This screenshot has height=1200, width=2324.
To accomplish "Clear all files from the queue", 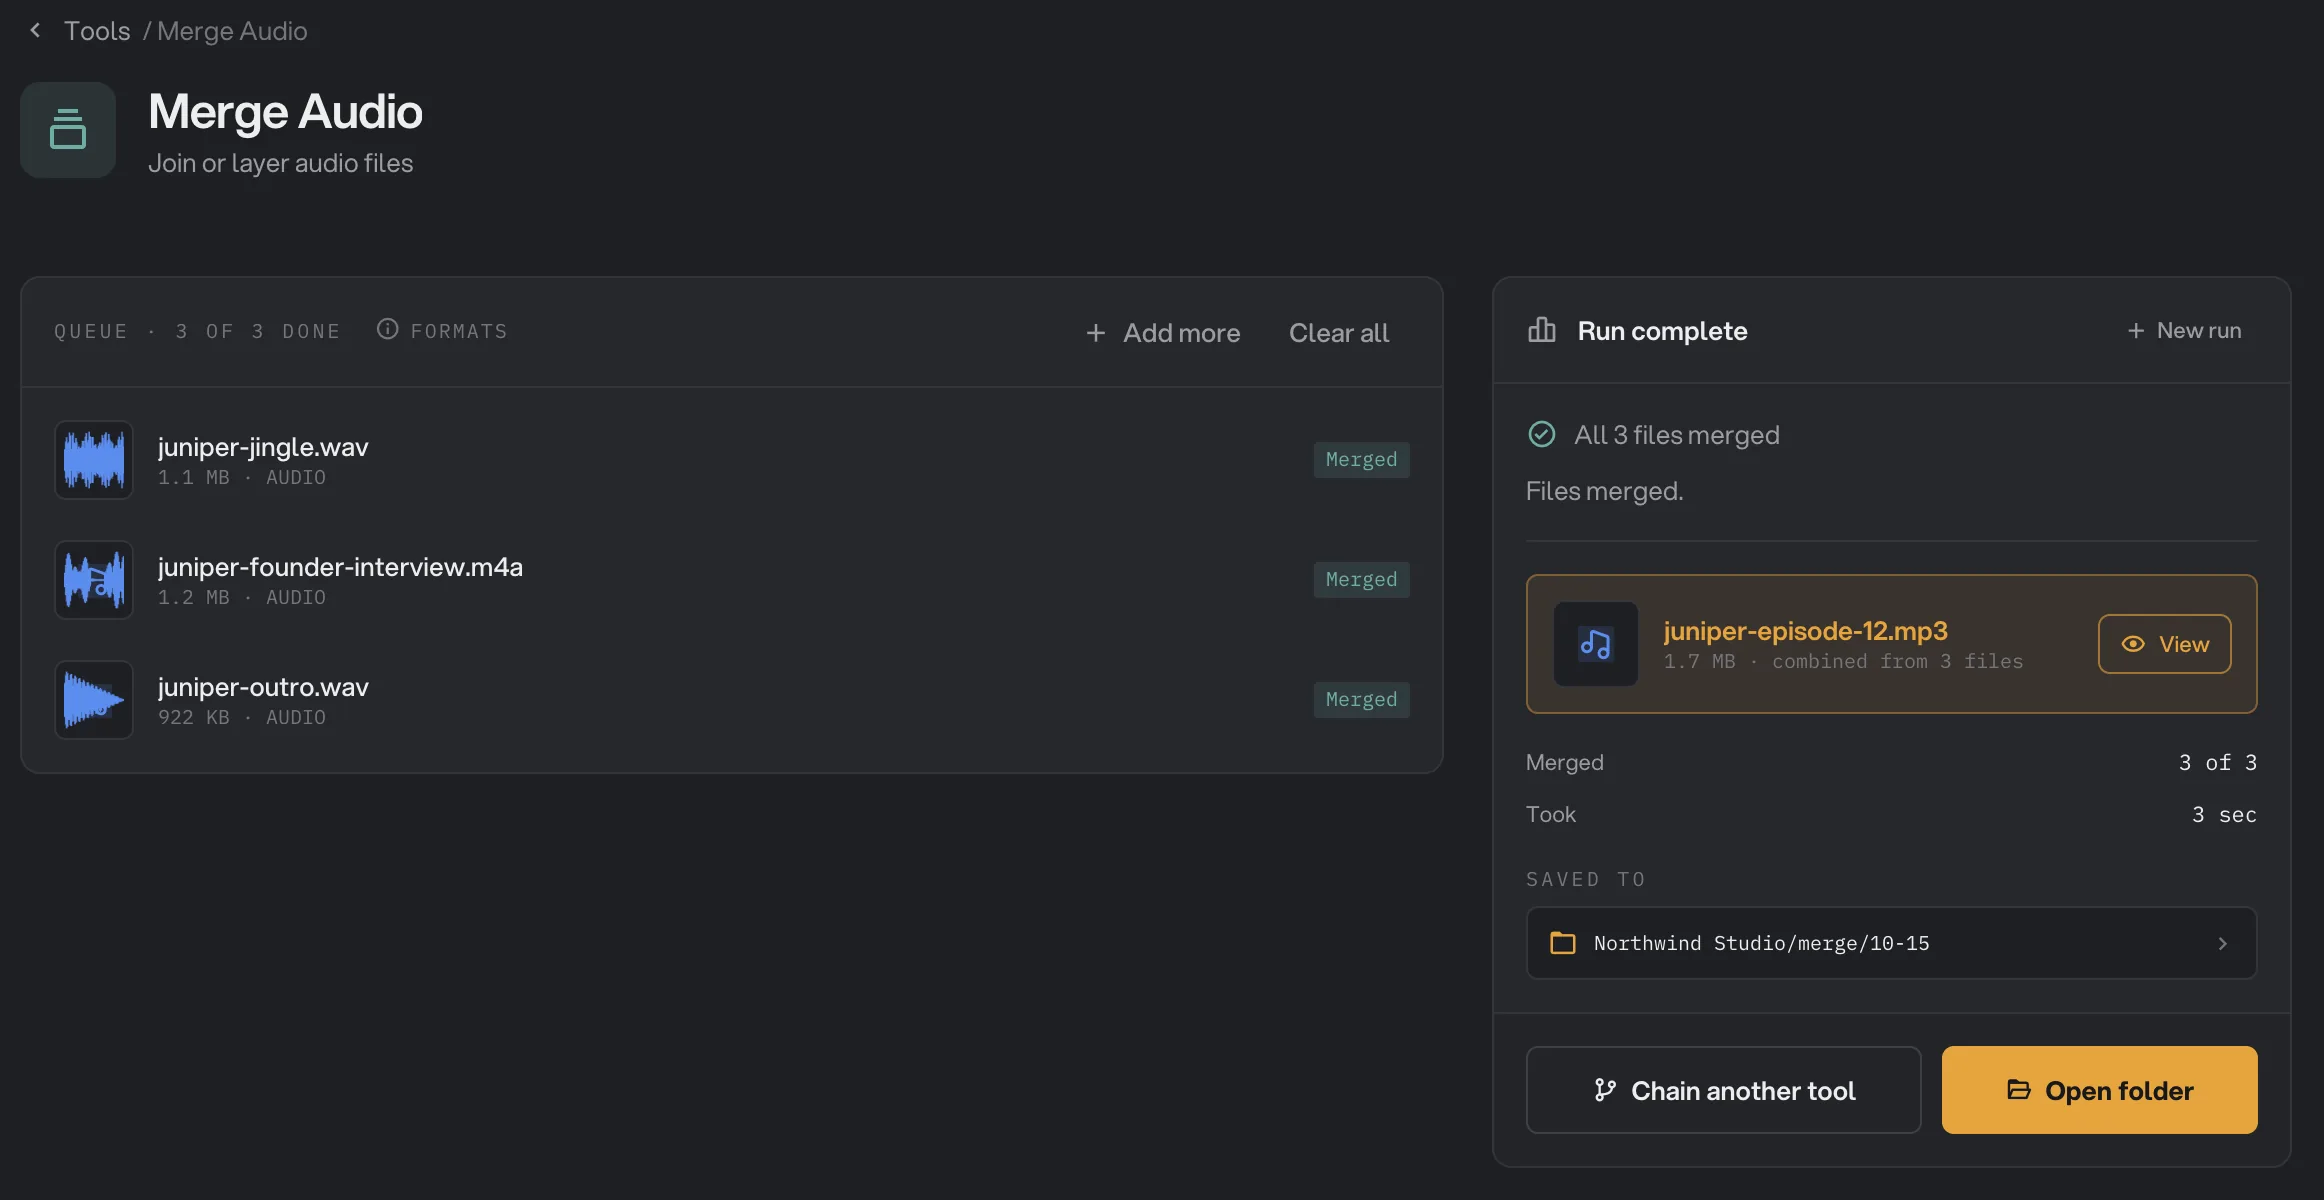I will click(1338, 332).
